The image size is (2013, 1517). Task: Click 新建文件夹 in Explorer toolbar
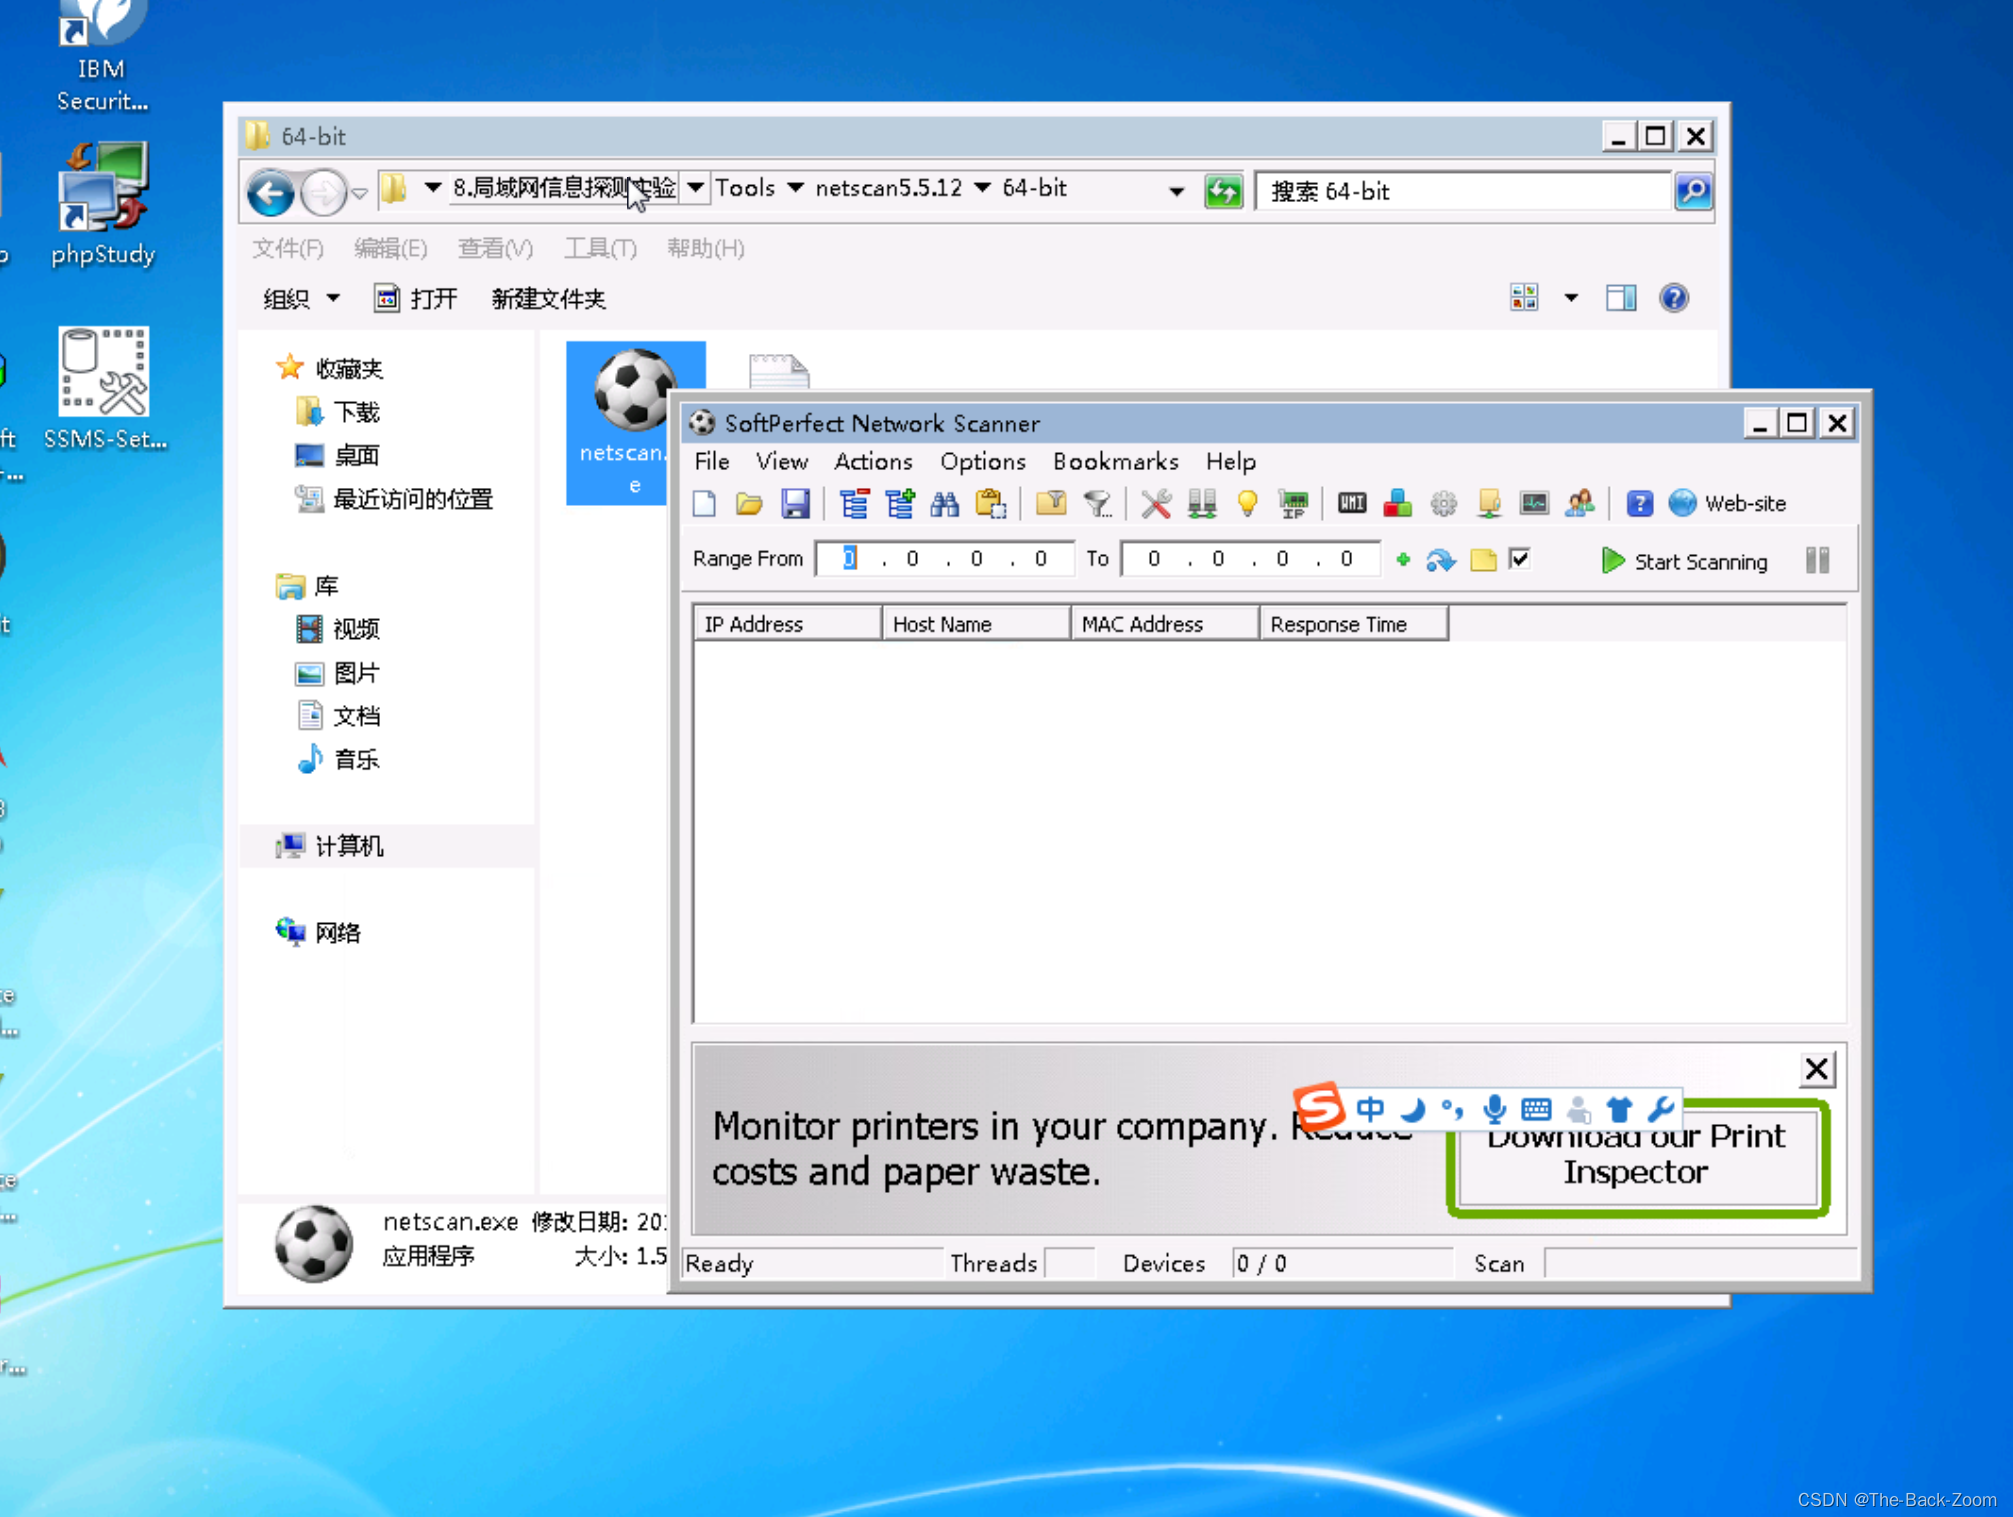click(548, 299)
